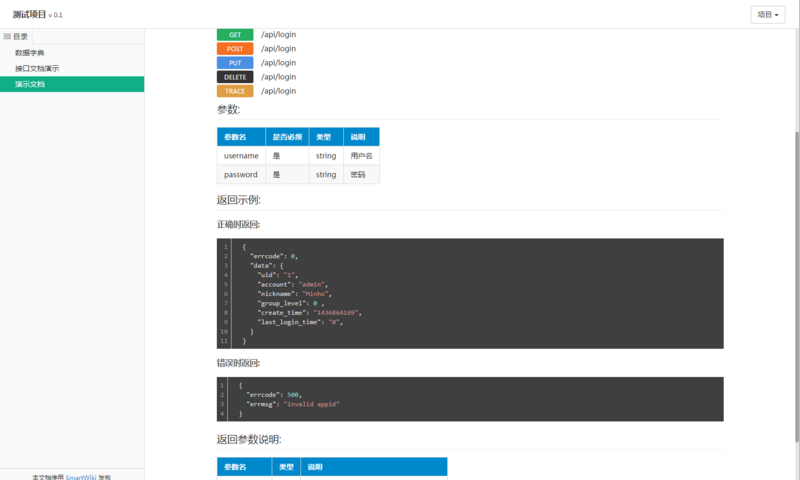Open the 项目 dropdown menu
The height and width of the screenshot is (480, 800).
[x=767, y=15]
